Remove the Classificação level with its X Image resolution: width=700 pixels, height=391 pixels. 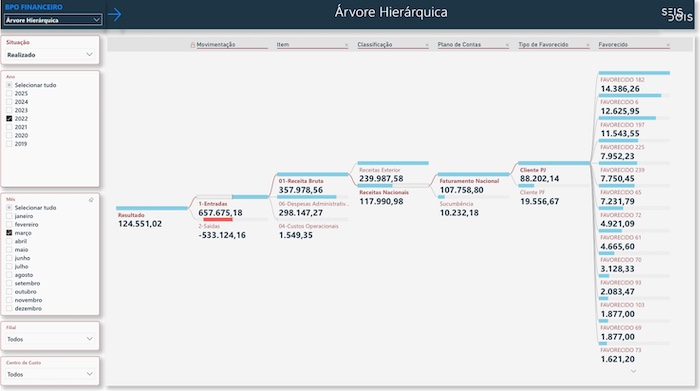427,45
